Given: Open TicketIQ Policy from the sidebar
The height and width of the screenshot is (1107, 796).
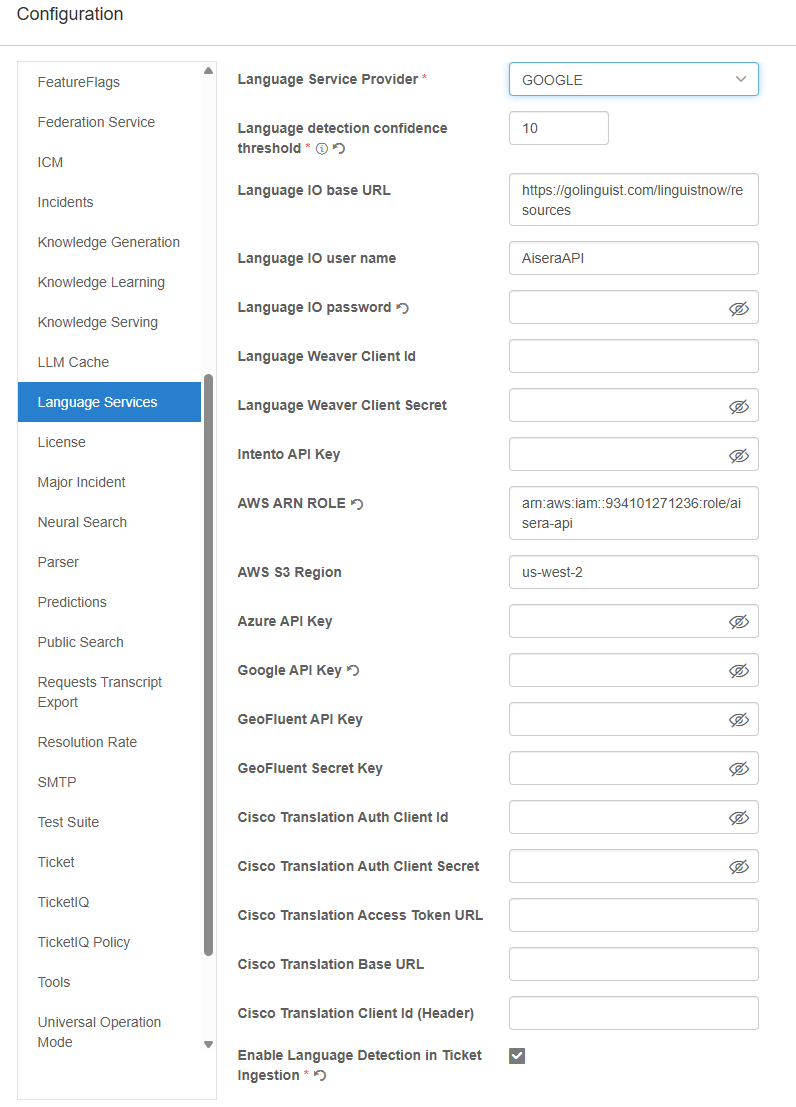Looking at the screenshot, I should click(84, 942).
